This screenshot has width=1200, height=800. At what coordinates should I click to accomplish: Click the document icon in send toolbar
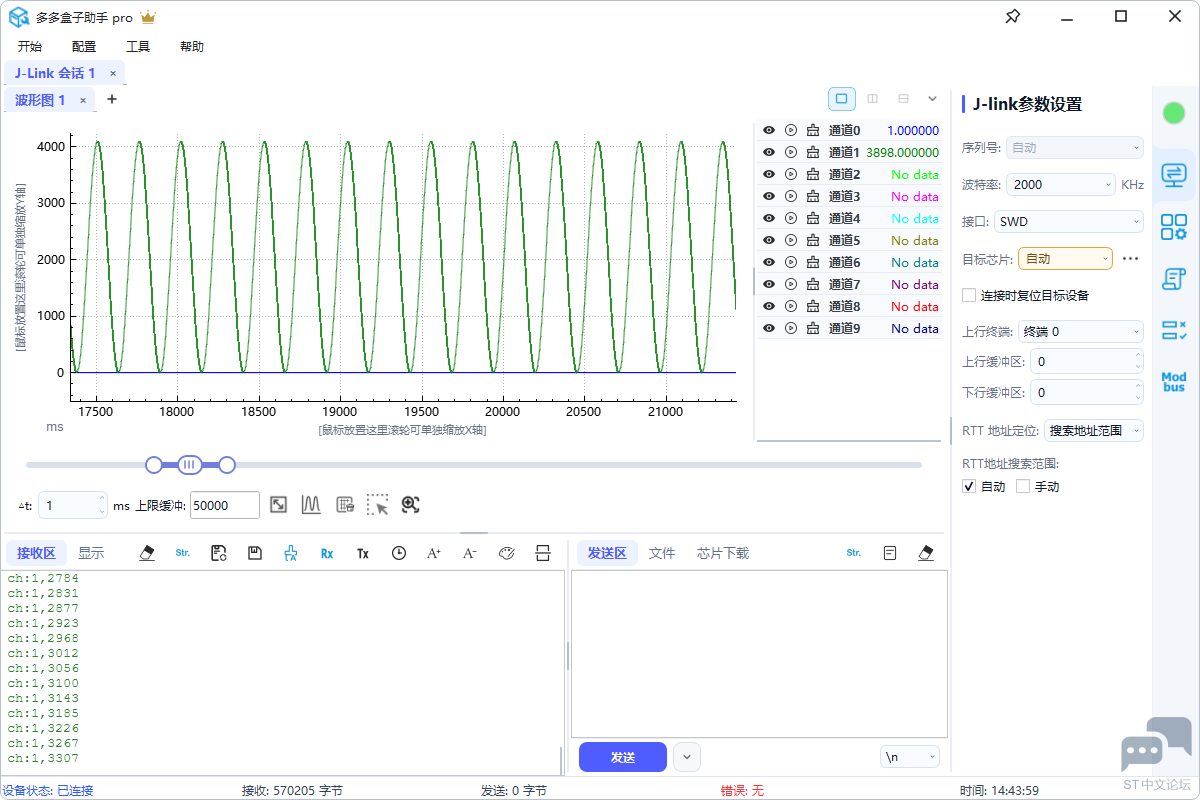tap(890, 553)
